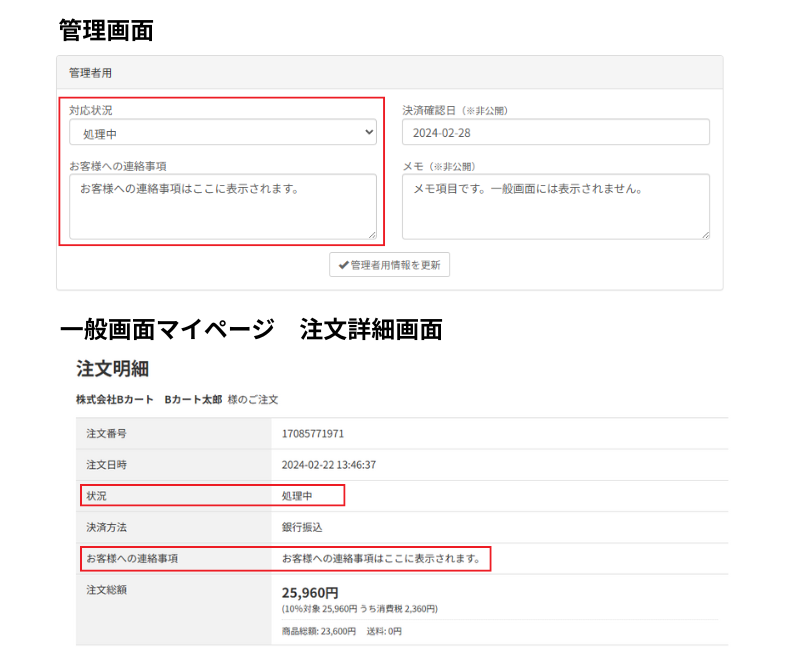Click the 決済確認日 date field
The height and width of the screenshot is (659, 800).
pyautogui.click(x=555, y=133)
